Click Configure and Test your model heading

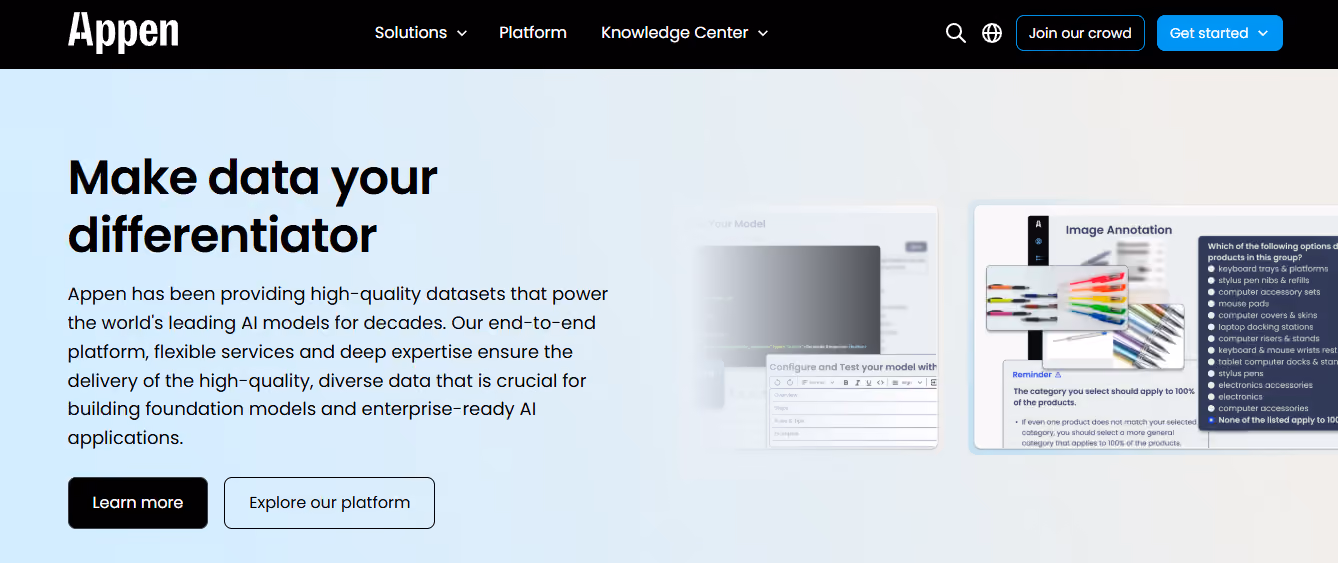(853, 367)
